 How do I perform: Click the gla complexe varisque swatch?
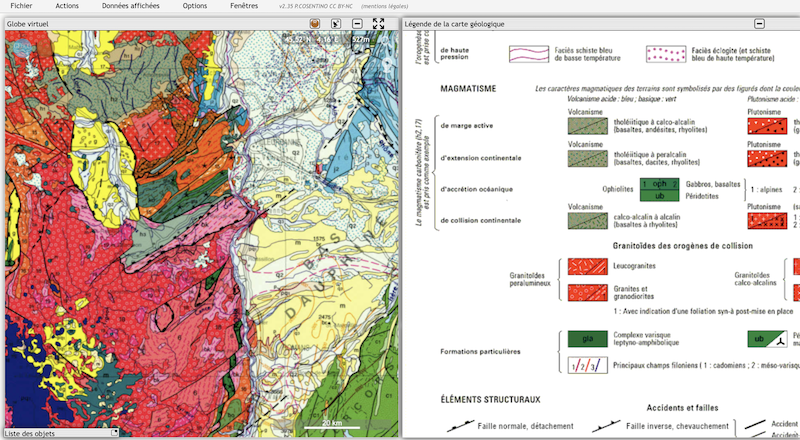click(x=588, y=339)
